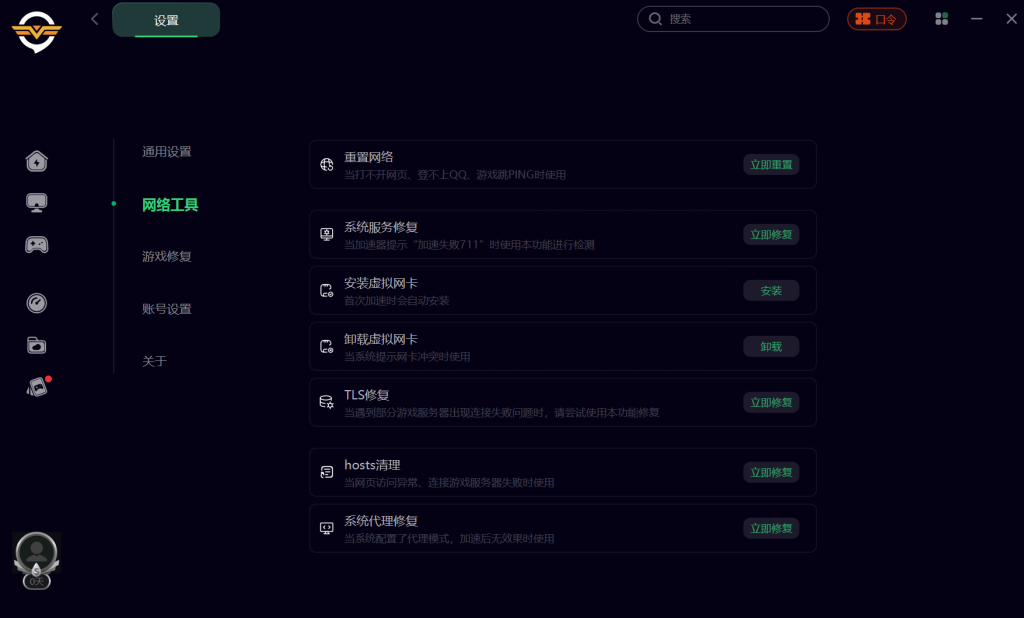1024x618 pixels.
Task: Open the folder toolbox icon in sidebar
Action: [37, 345]
